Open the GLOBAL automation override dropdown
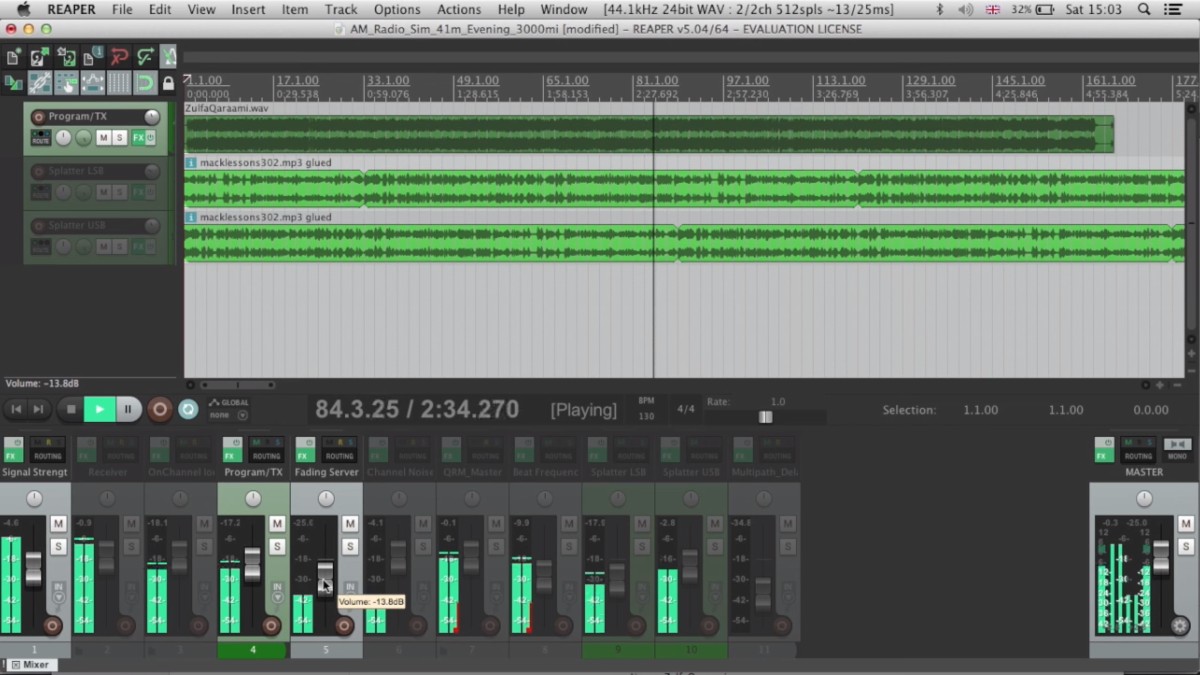 pyautogui.click(x=229, y=409)
